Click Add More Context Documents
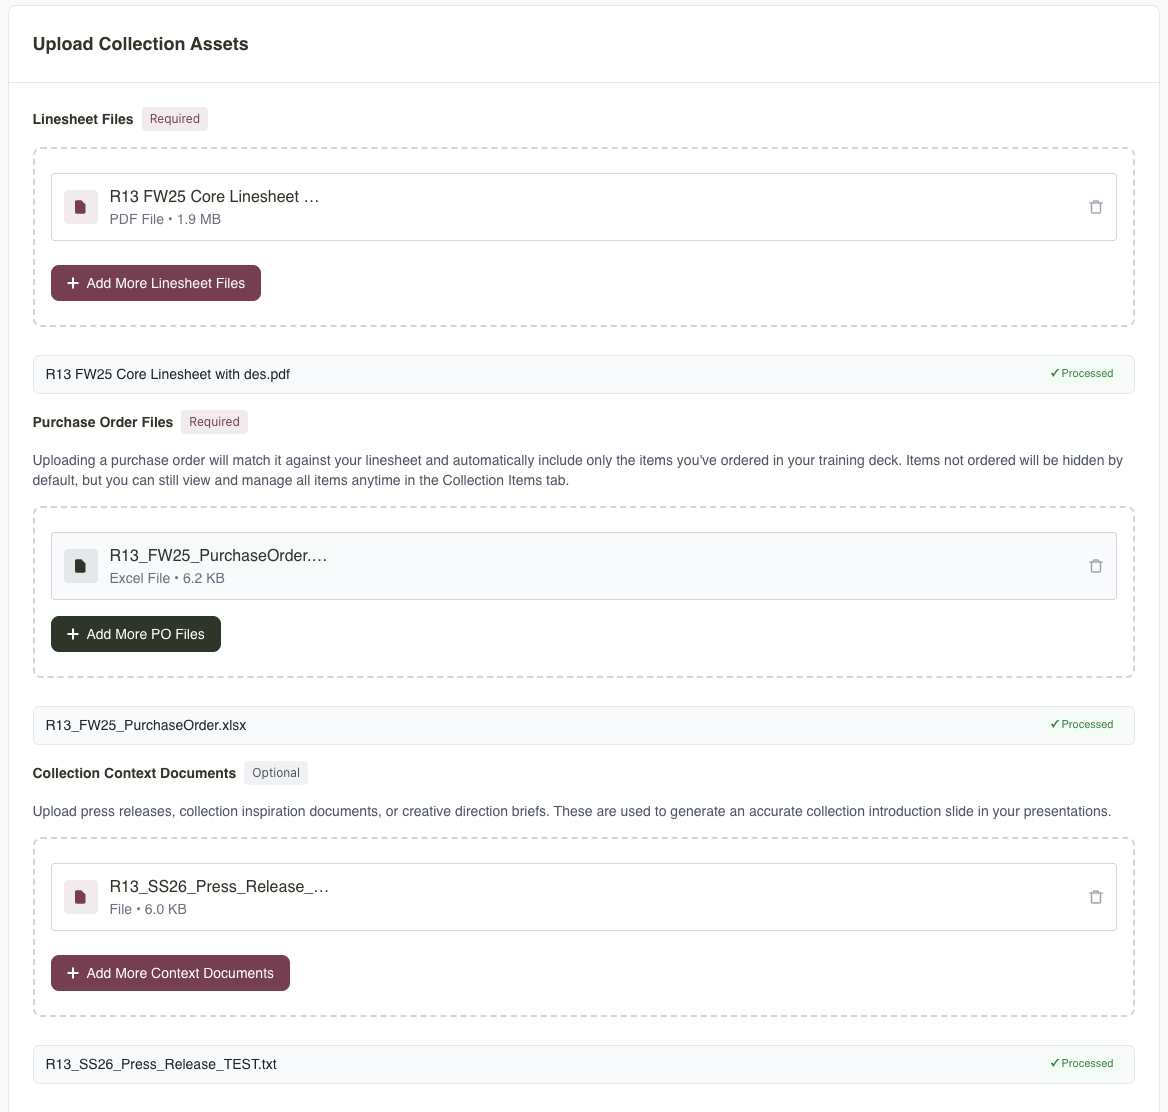1168x1112 pixels. (170, 972)
